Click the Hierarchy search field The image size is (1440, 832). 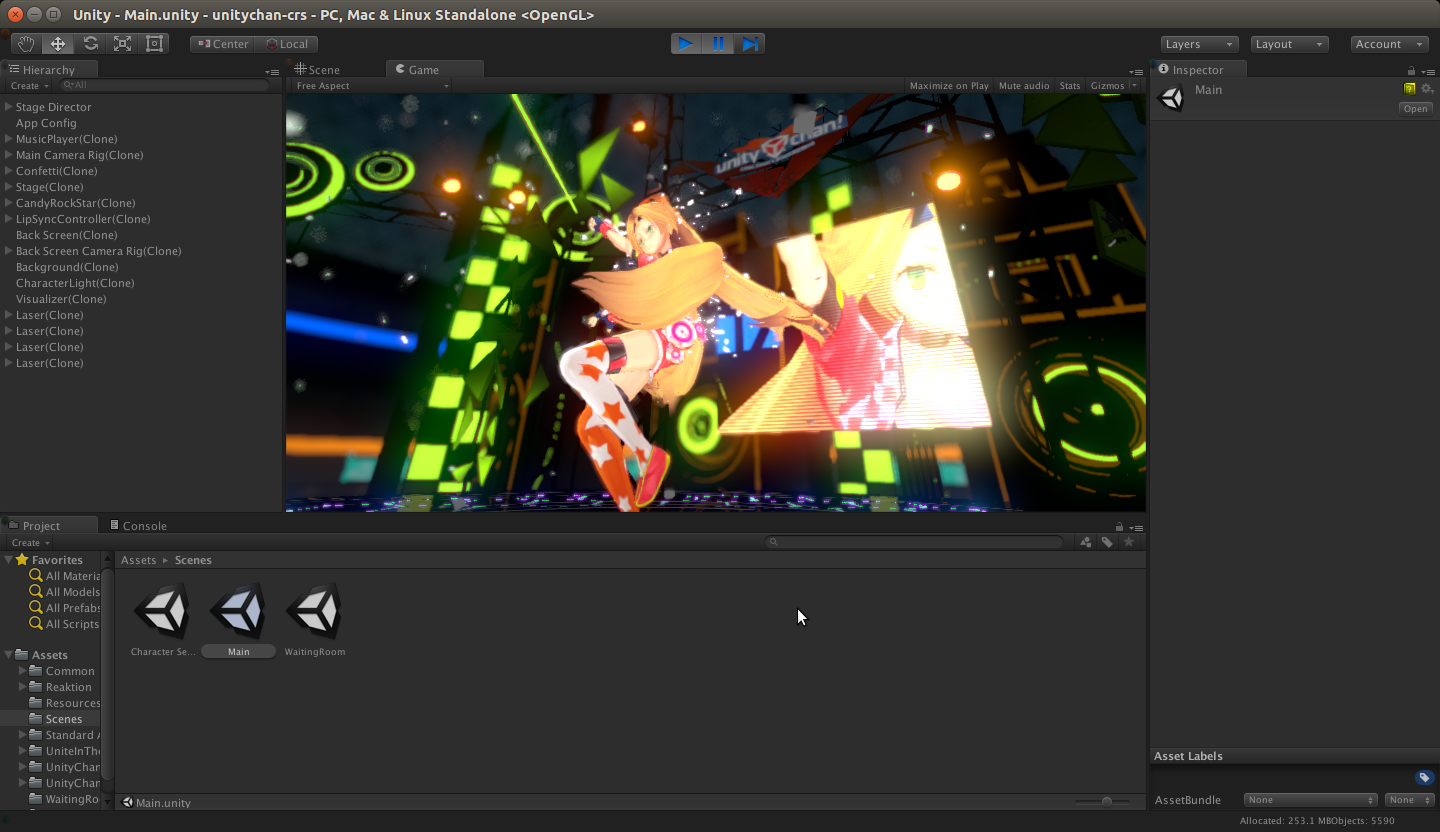tap(165, 86)
